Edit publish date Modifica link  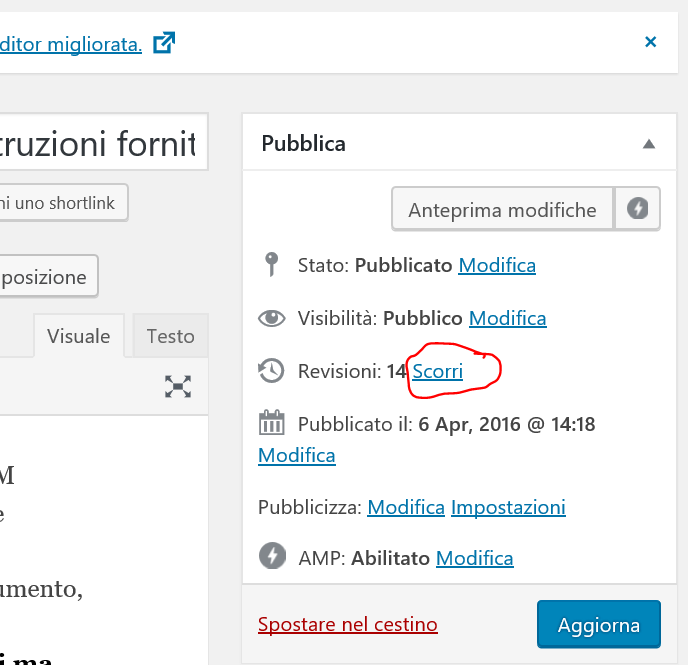point(296,455)
